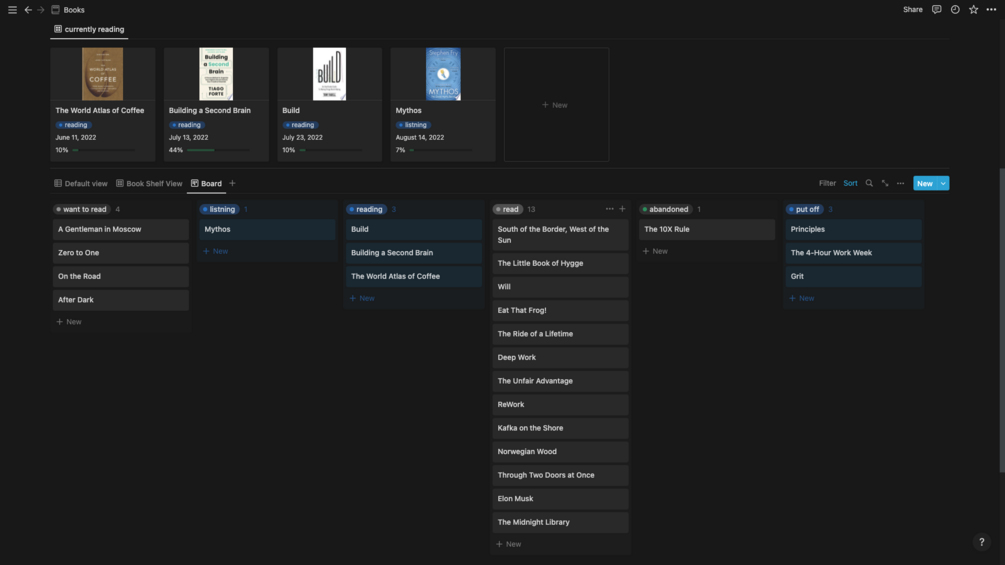Image resolution: width=1005 pixels, height=565 pixels.
Task: Click the put off column label
Action: (x=804, y=209)
